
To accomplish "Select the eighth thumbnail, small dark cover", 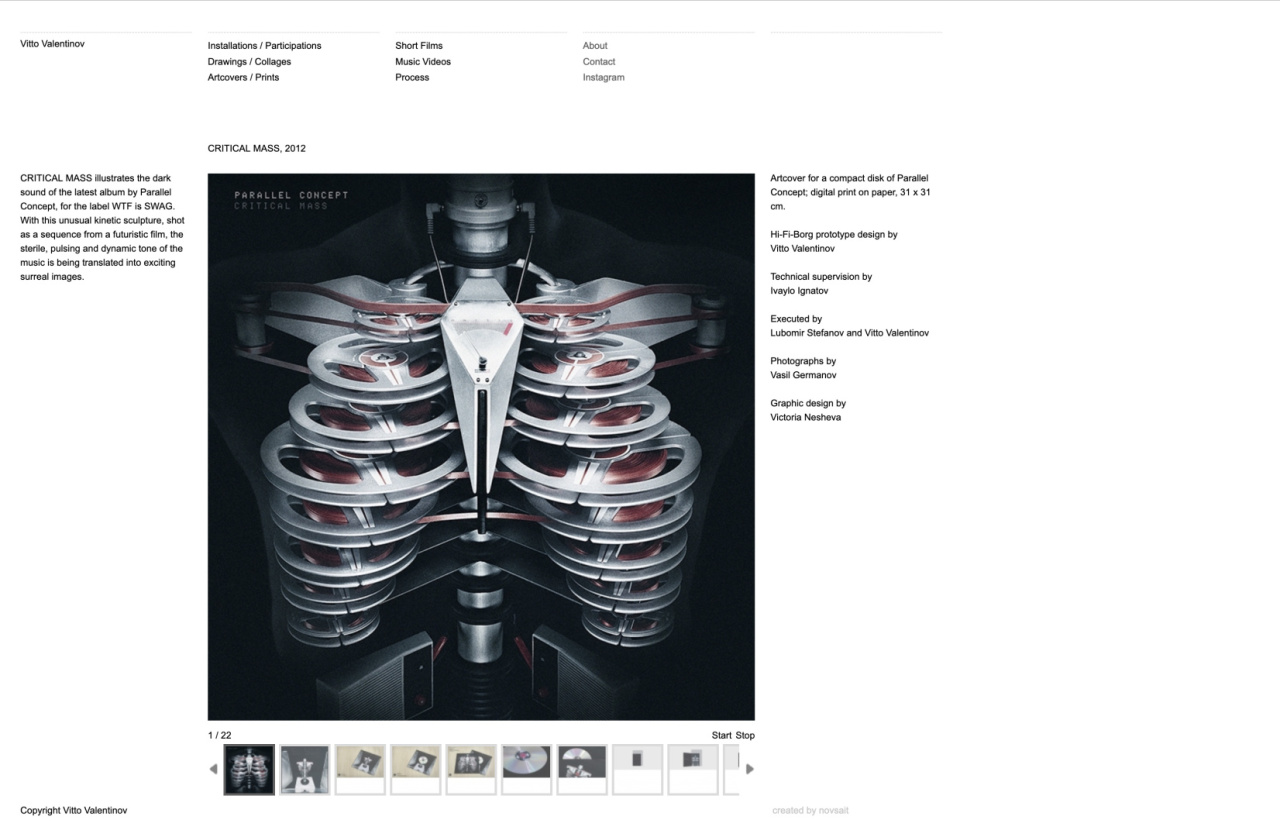I will (x=638, y=769).
